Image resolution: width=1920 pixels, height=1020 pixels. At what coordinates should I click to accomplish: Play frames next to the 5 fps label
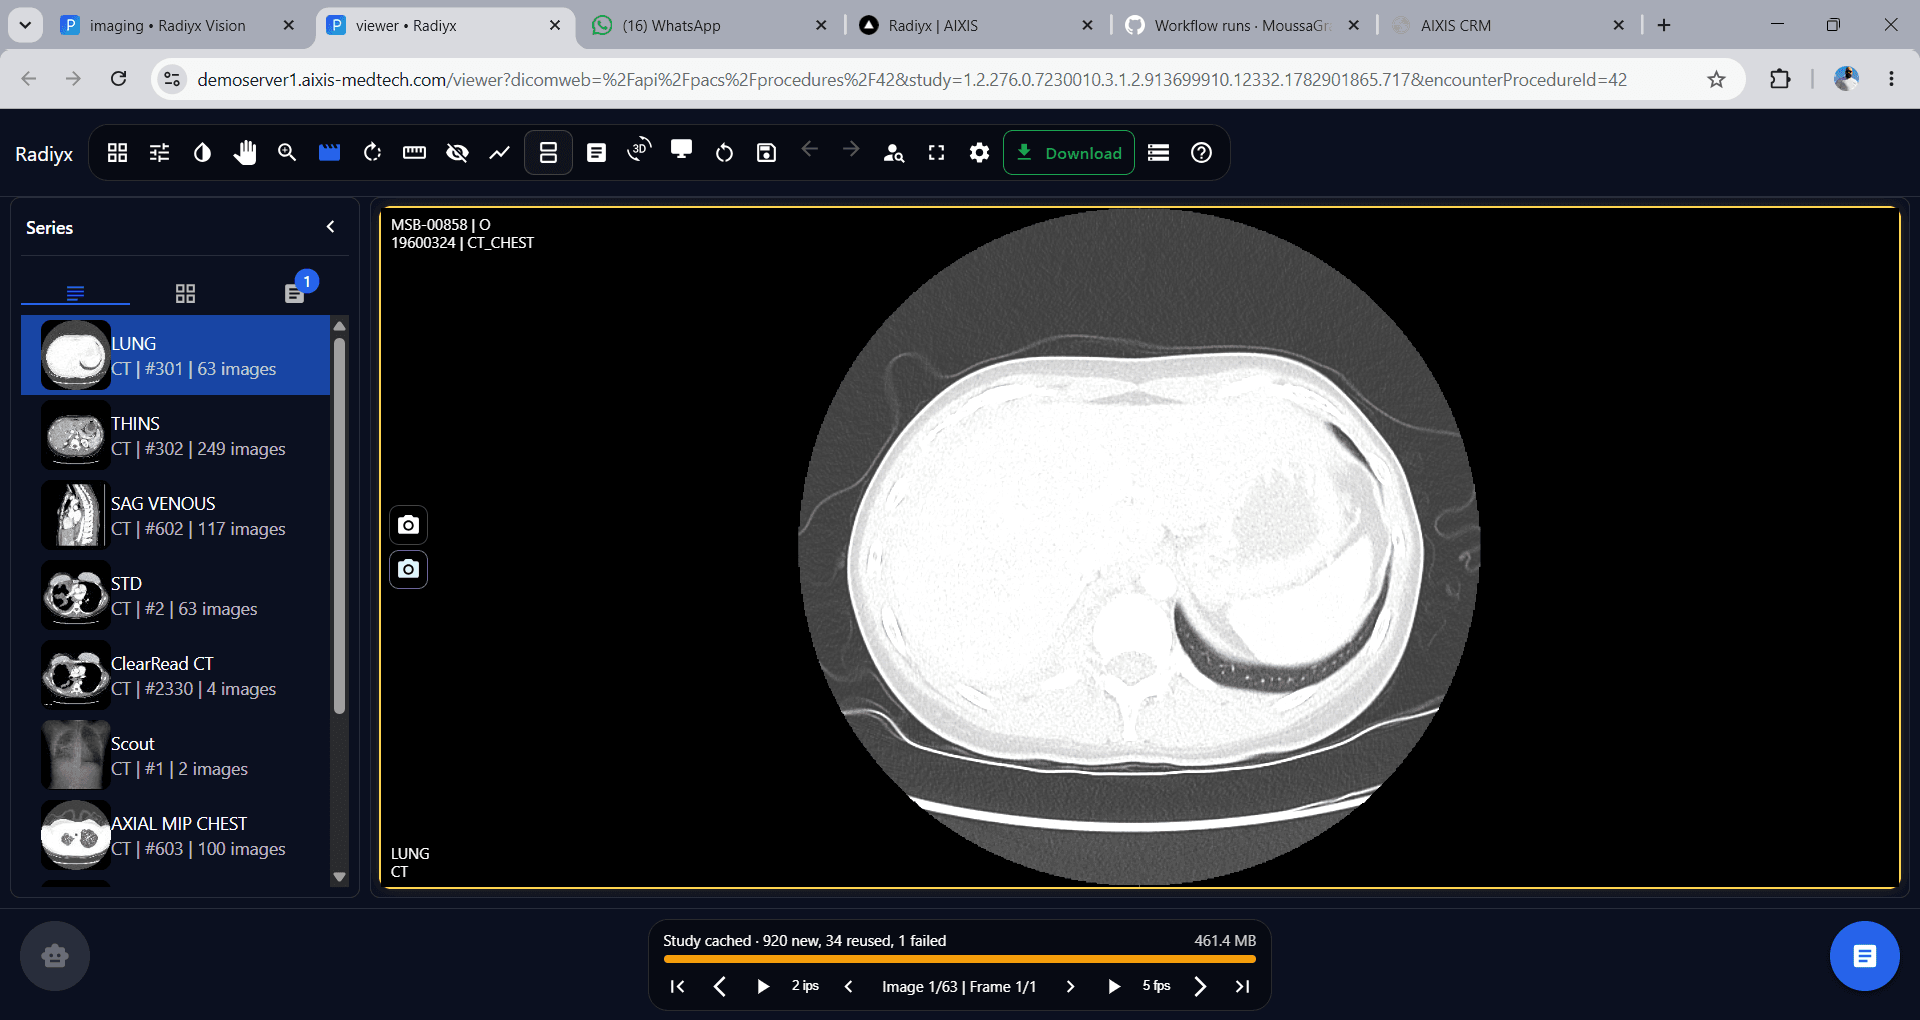[x=1114, y=986]
